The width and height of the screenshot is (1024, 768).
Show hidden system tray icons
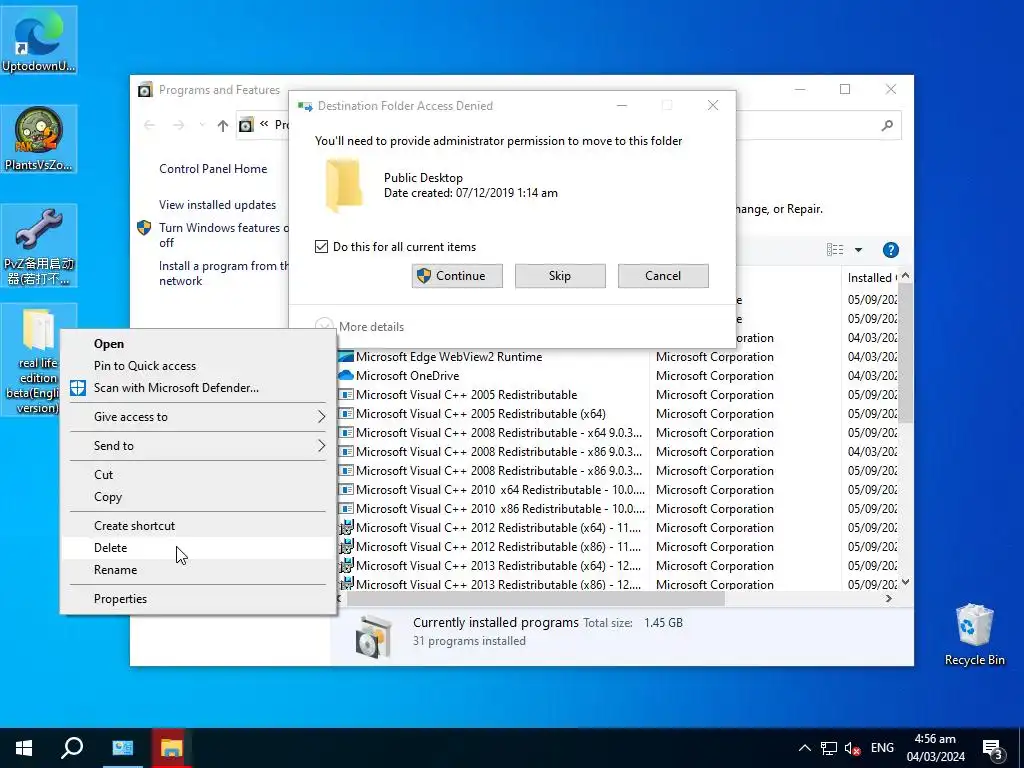click(x=805, y=748)
